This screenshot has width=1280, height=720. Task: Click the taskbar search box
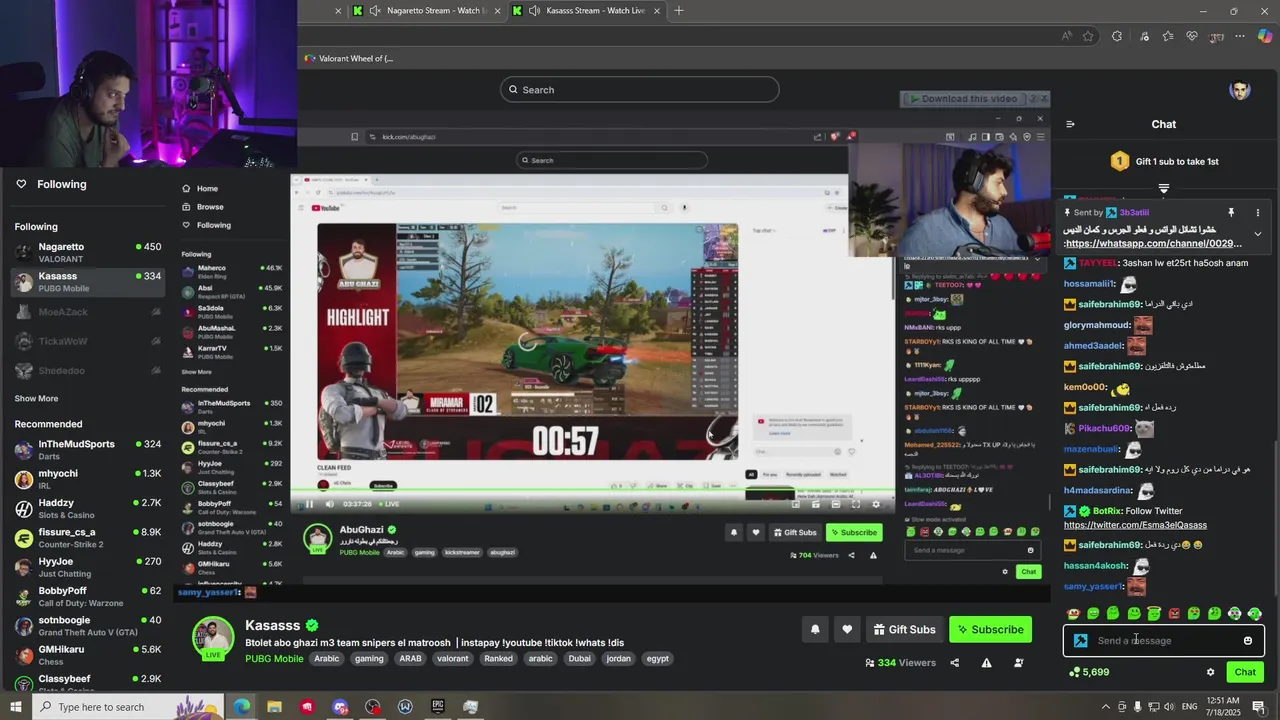(x=130, y=707)
